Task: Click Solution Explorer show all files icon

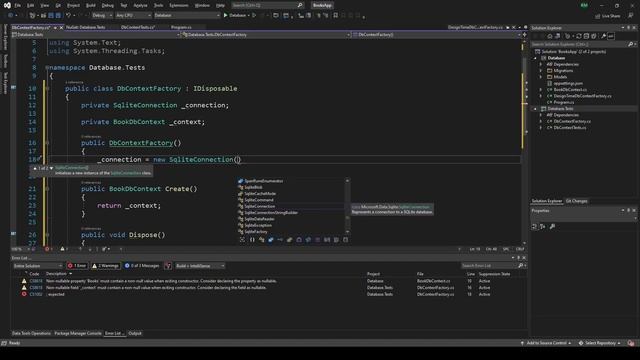Action: point(593,36)
